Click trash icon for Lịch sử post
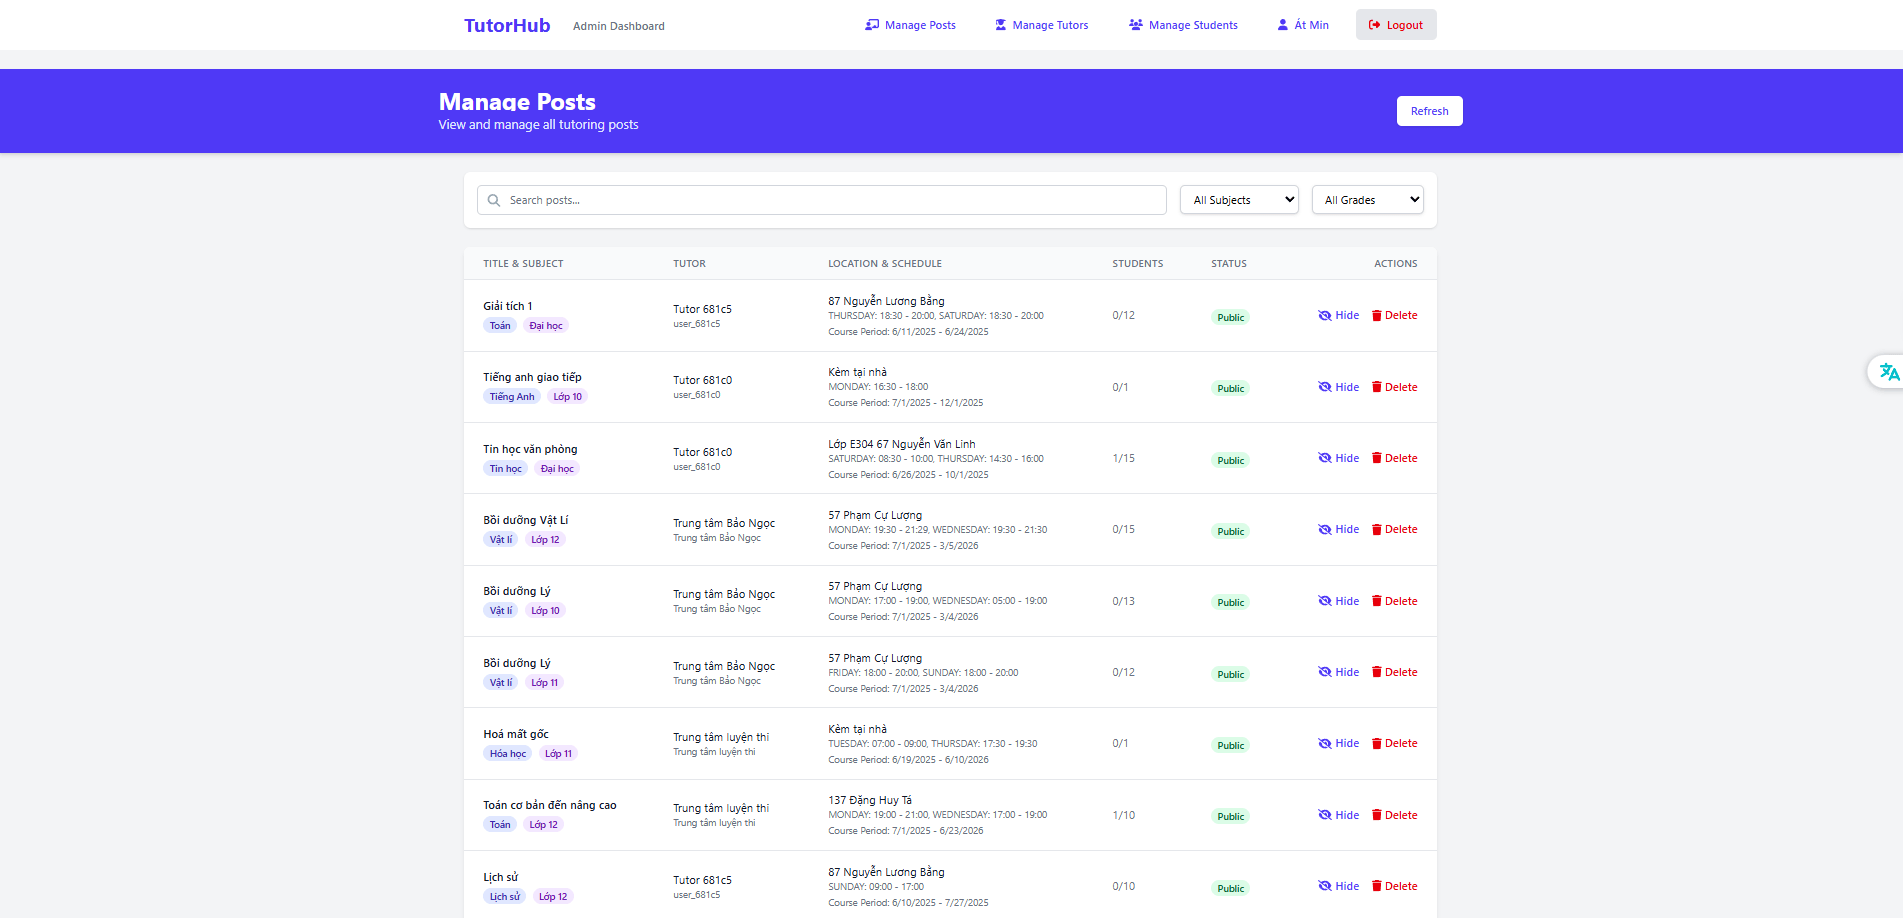 (1377, 886)
